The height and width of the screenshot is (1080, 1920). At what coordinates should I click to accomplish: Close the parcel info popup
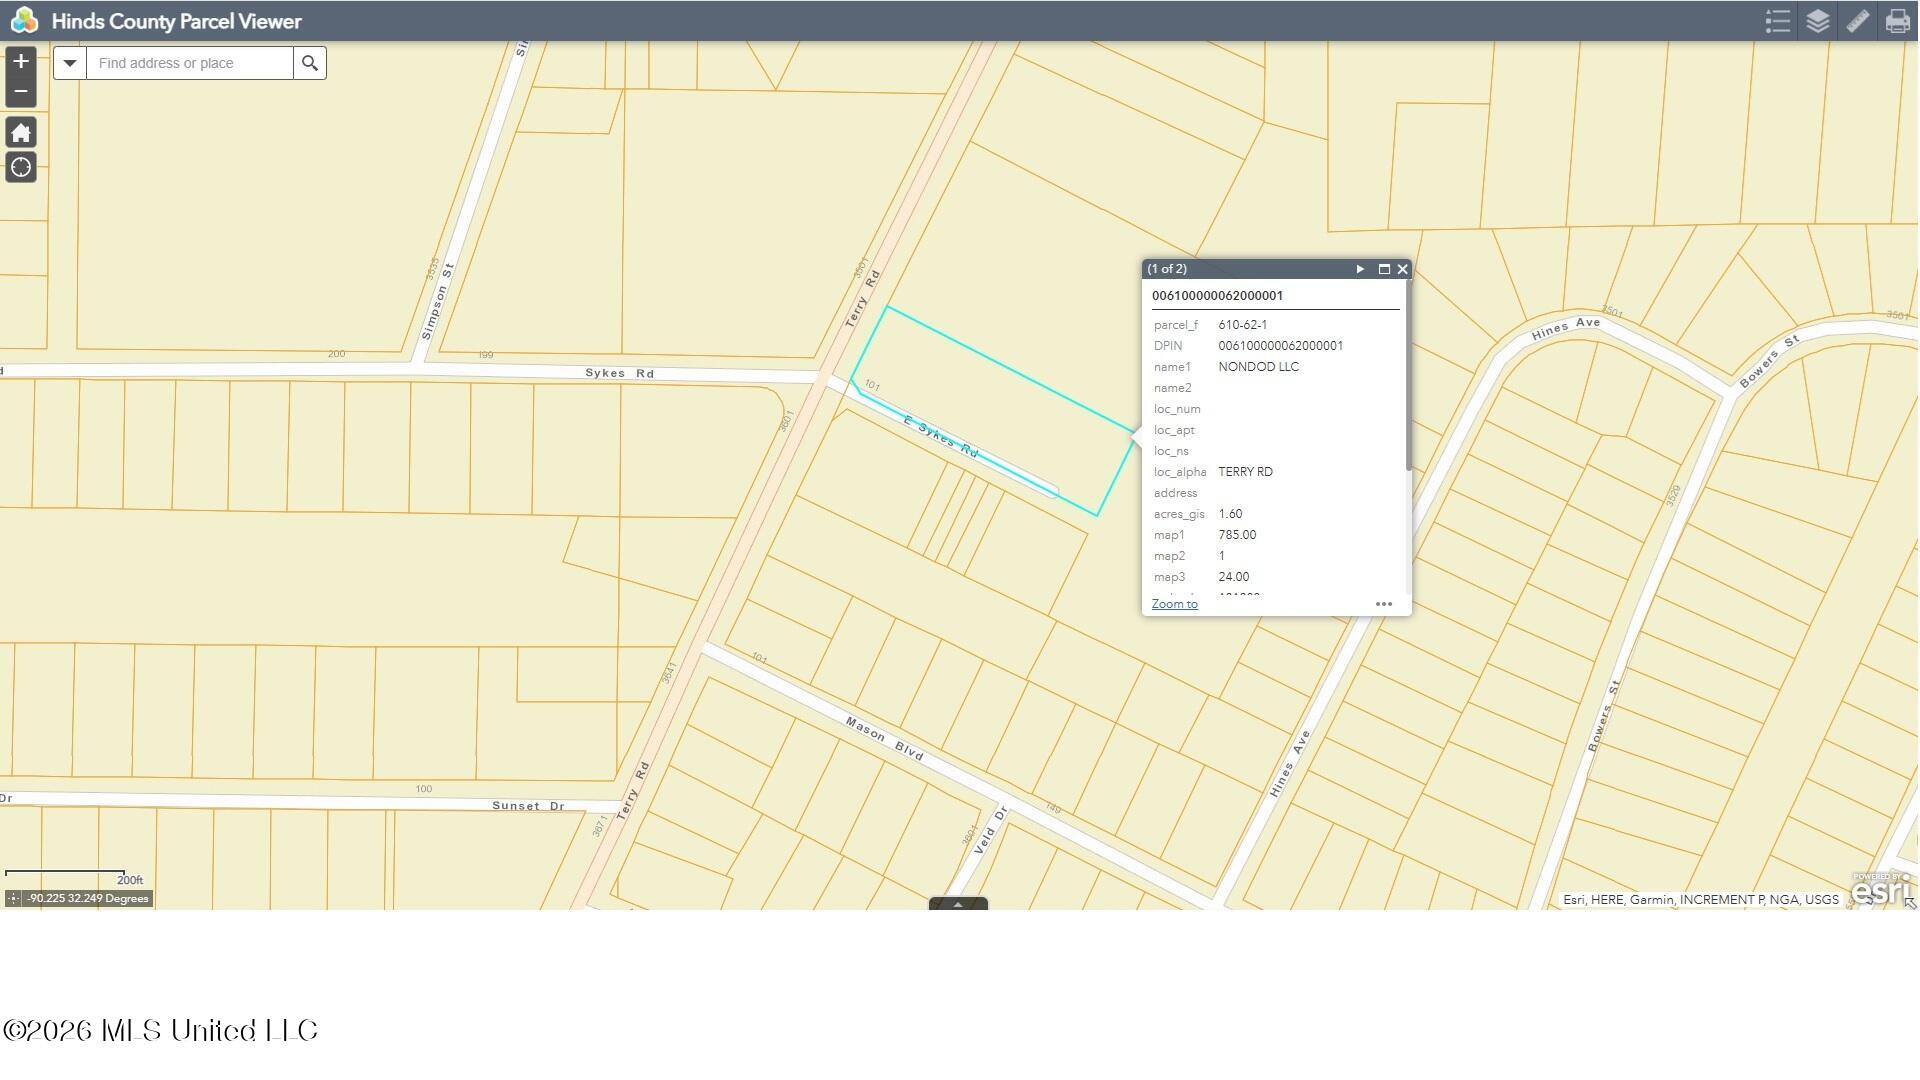(1402, 269)
